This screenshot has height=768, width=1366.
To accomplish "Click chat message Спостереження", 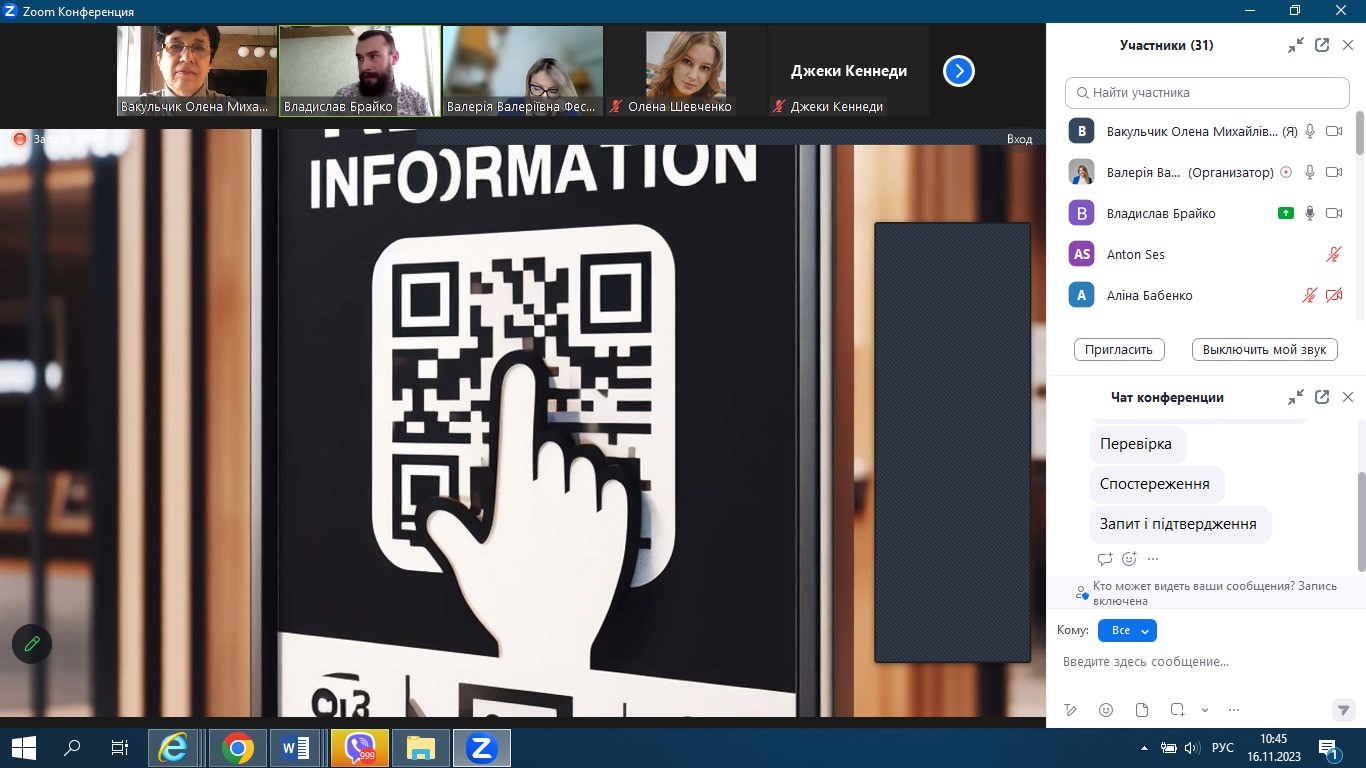I will point(1155,484).
